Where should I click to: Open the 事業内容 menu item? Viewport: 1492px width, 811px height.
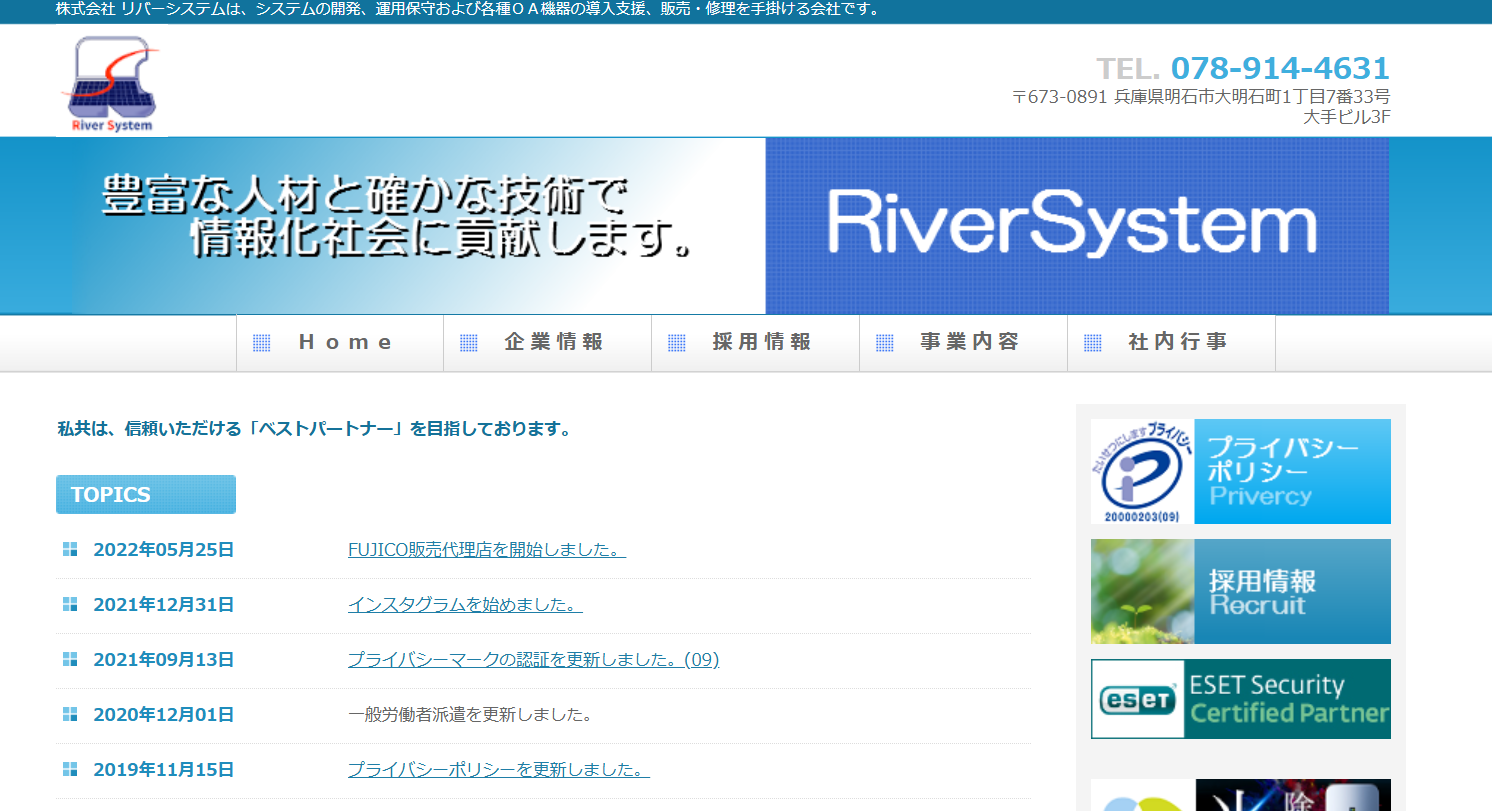coord(964,343)
